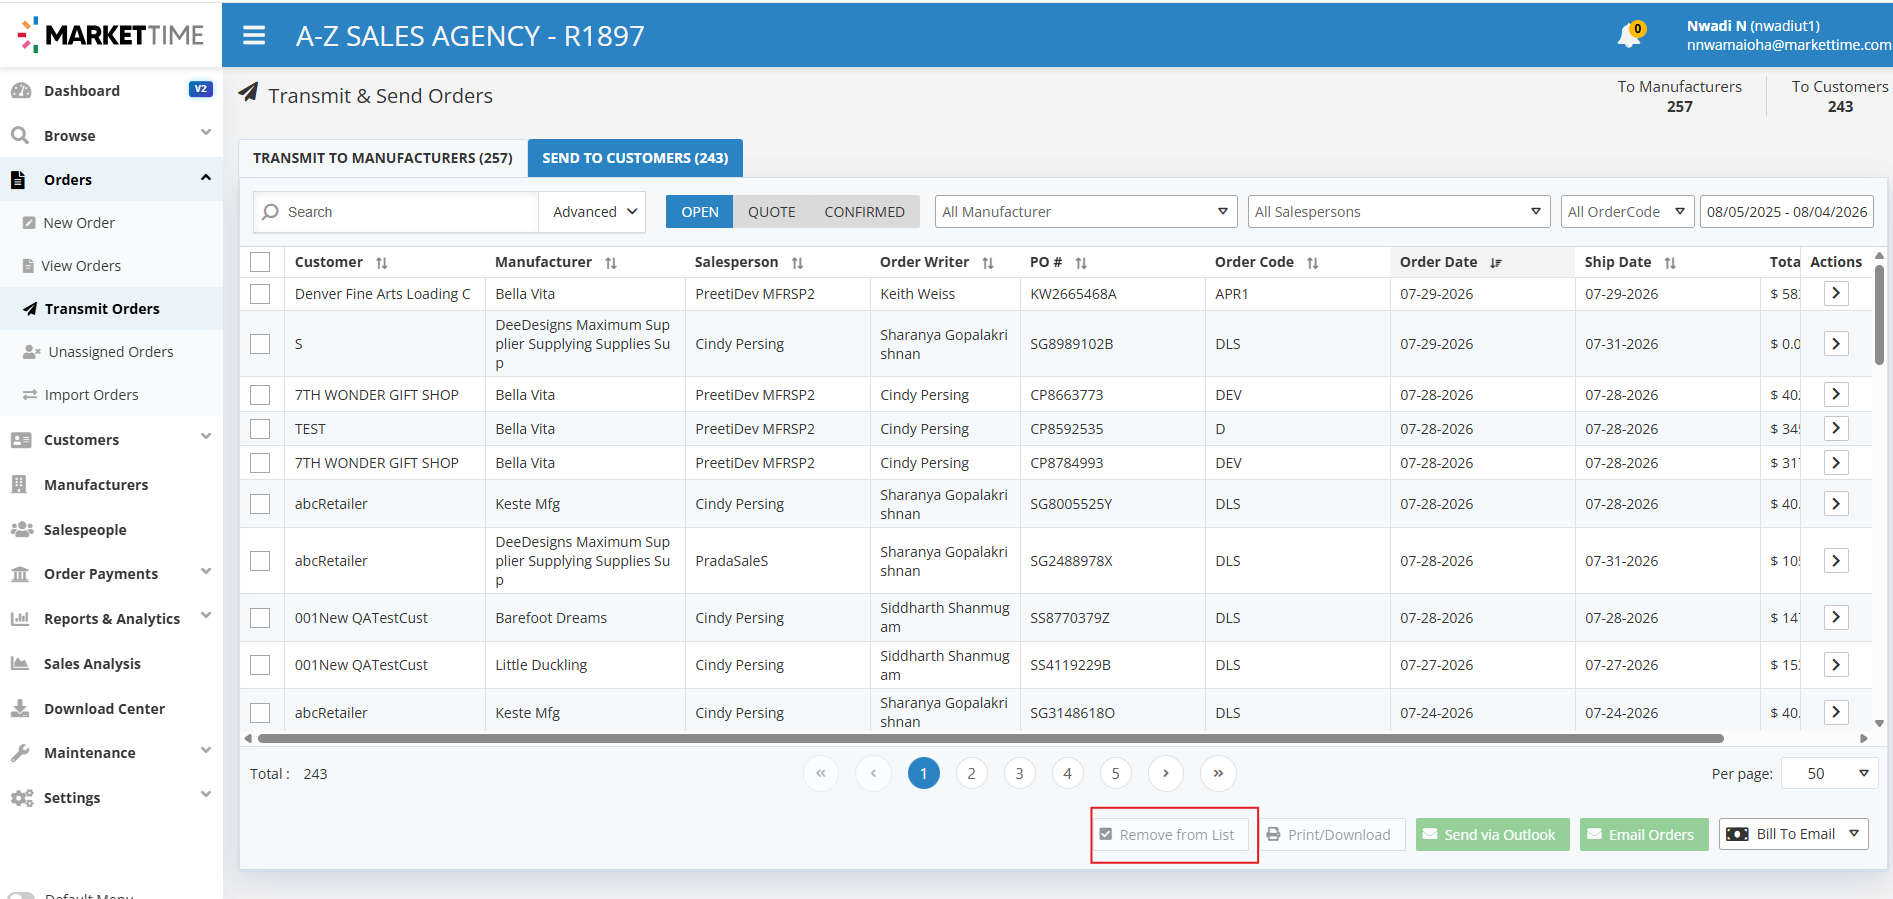Select checkbox for PO SG8989102B
The height and width of the screenshot is (899, 1893).
click(x=260, y=344)
